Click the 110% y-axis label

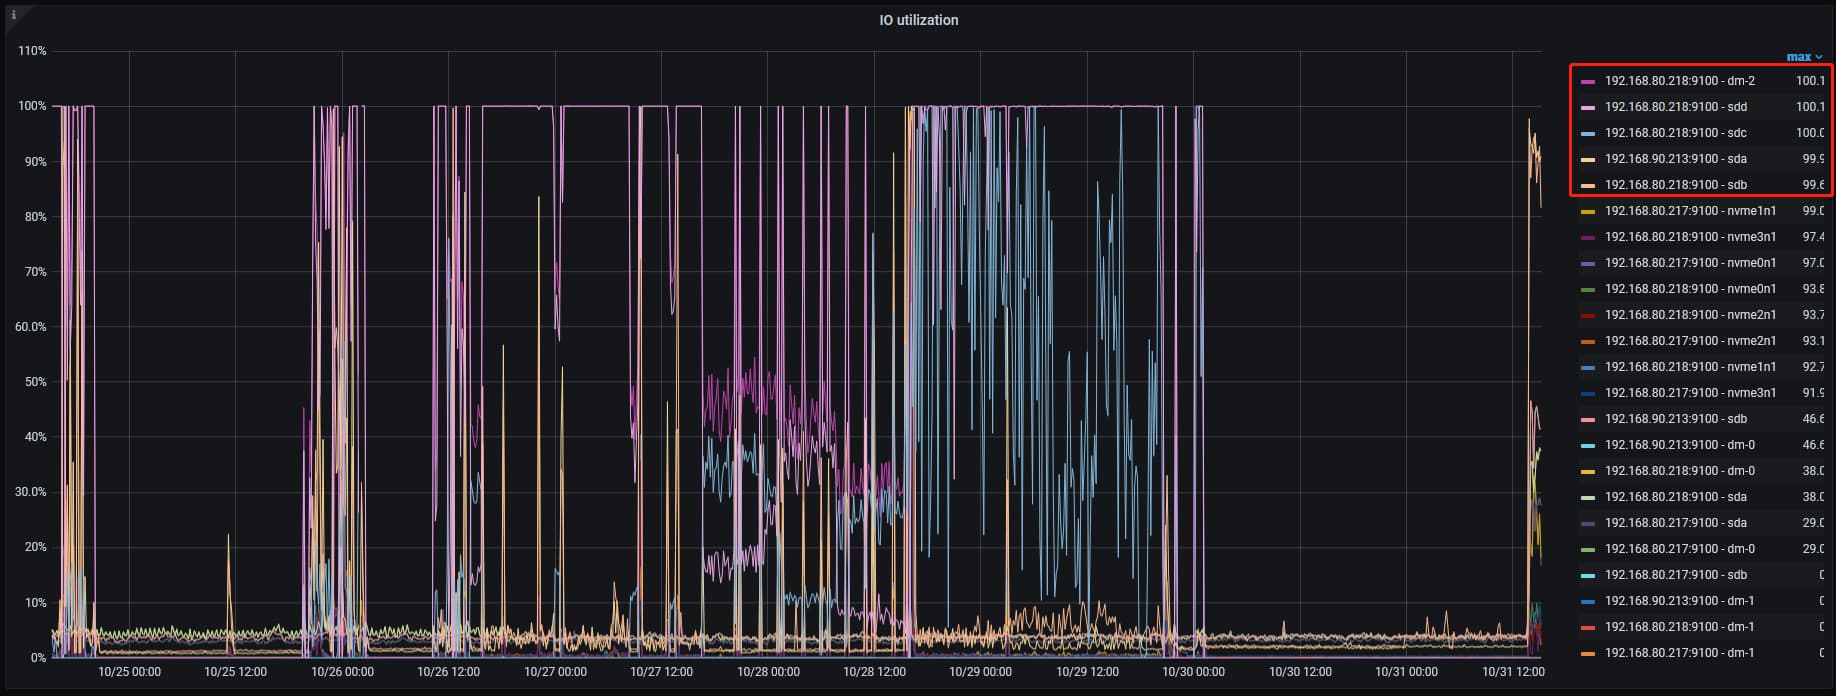tap(33, 51)
